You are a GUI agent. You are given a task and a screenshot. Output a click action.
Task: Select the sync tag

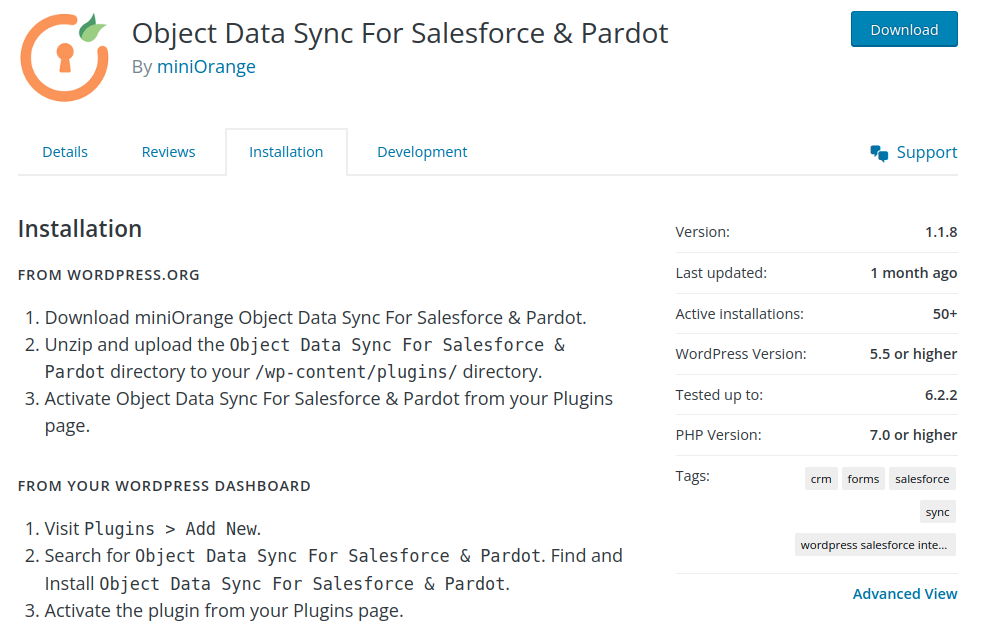point(937,511)
